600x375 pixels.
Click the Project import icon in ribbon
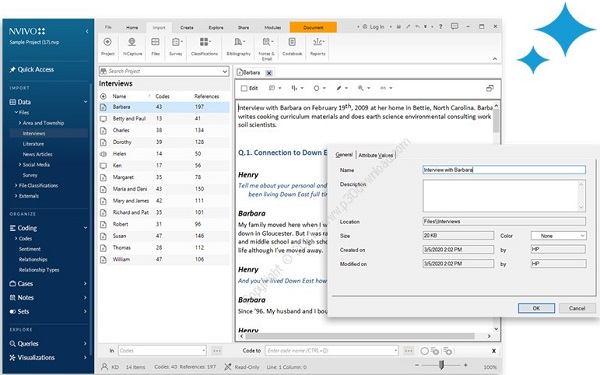pos(108,42)
